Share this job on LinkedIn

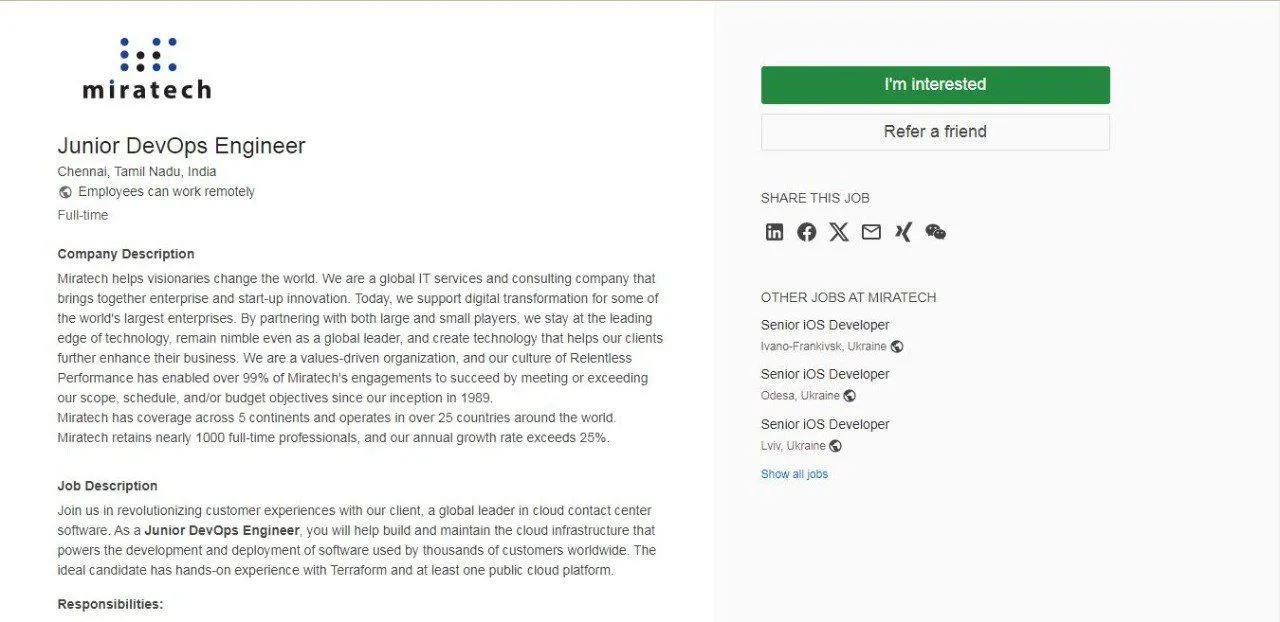[x=775, y=232]
